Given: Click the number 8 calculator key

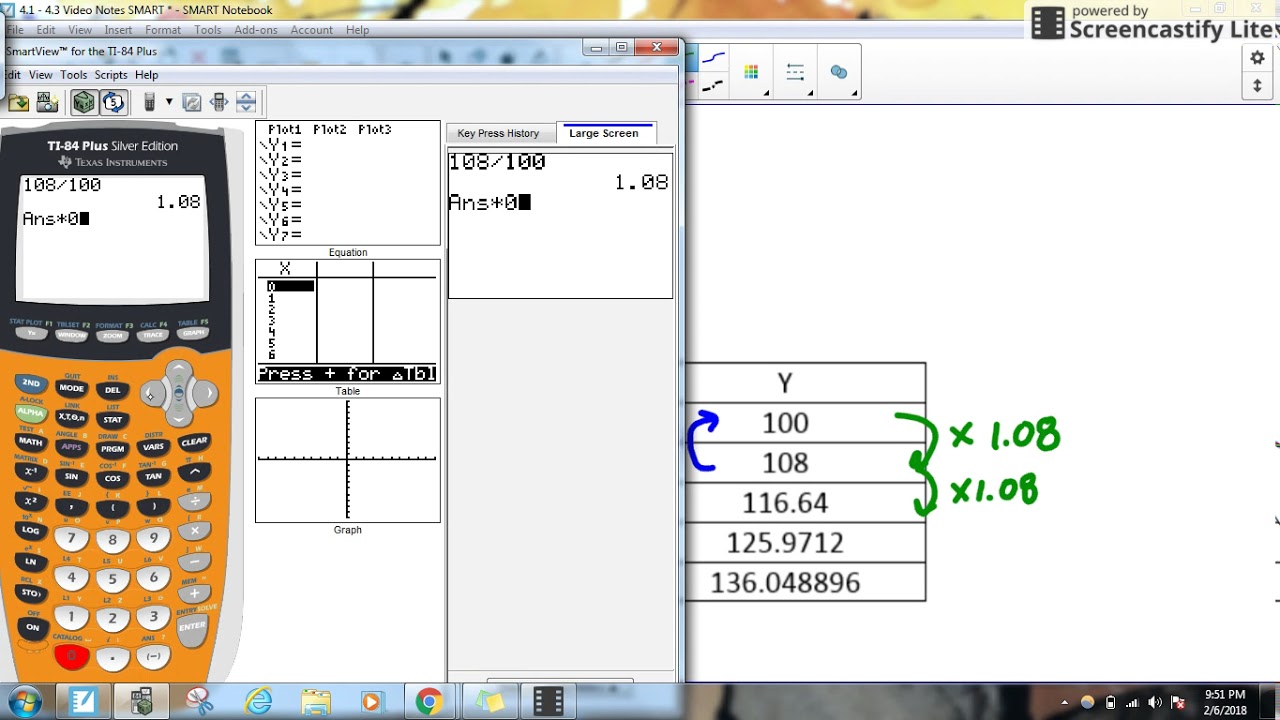Looking at the screenshot, I should pos(112,540).
